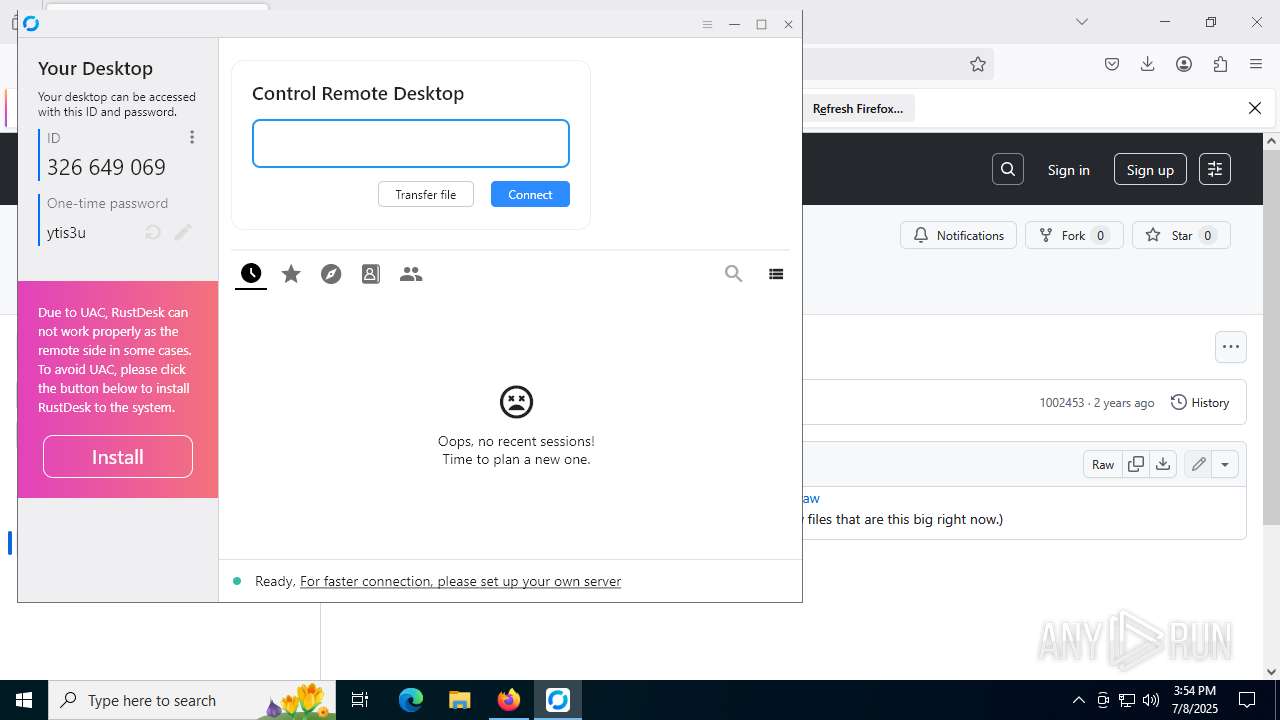Viewport: 1280px width, 720px height.
Task: Bookmark page with Firefox star icon
Action: click(x=978, y=64)
